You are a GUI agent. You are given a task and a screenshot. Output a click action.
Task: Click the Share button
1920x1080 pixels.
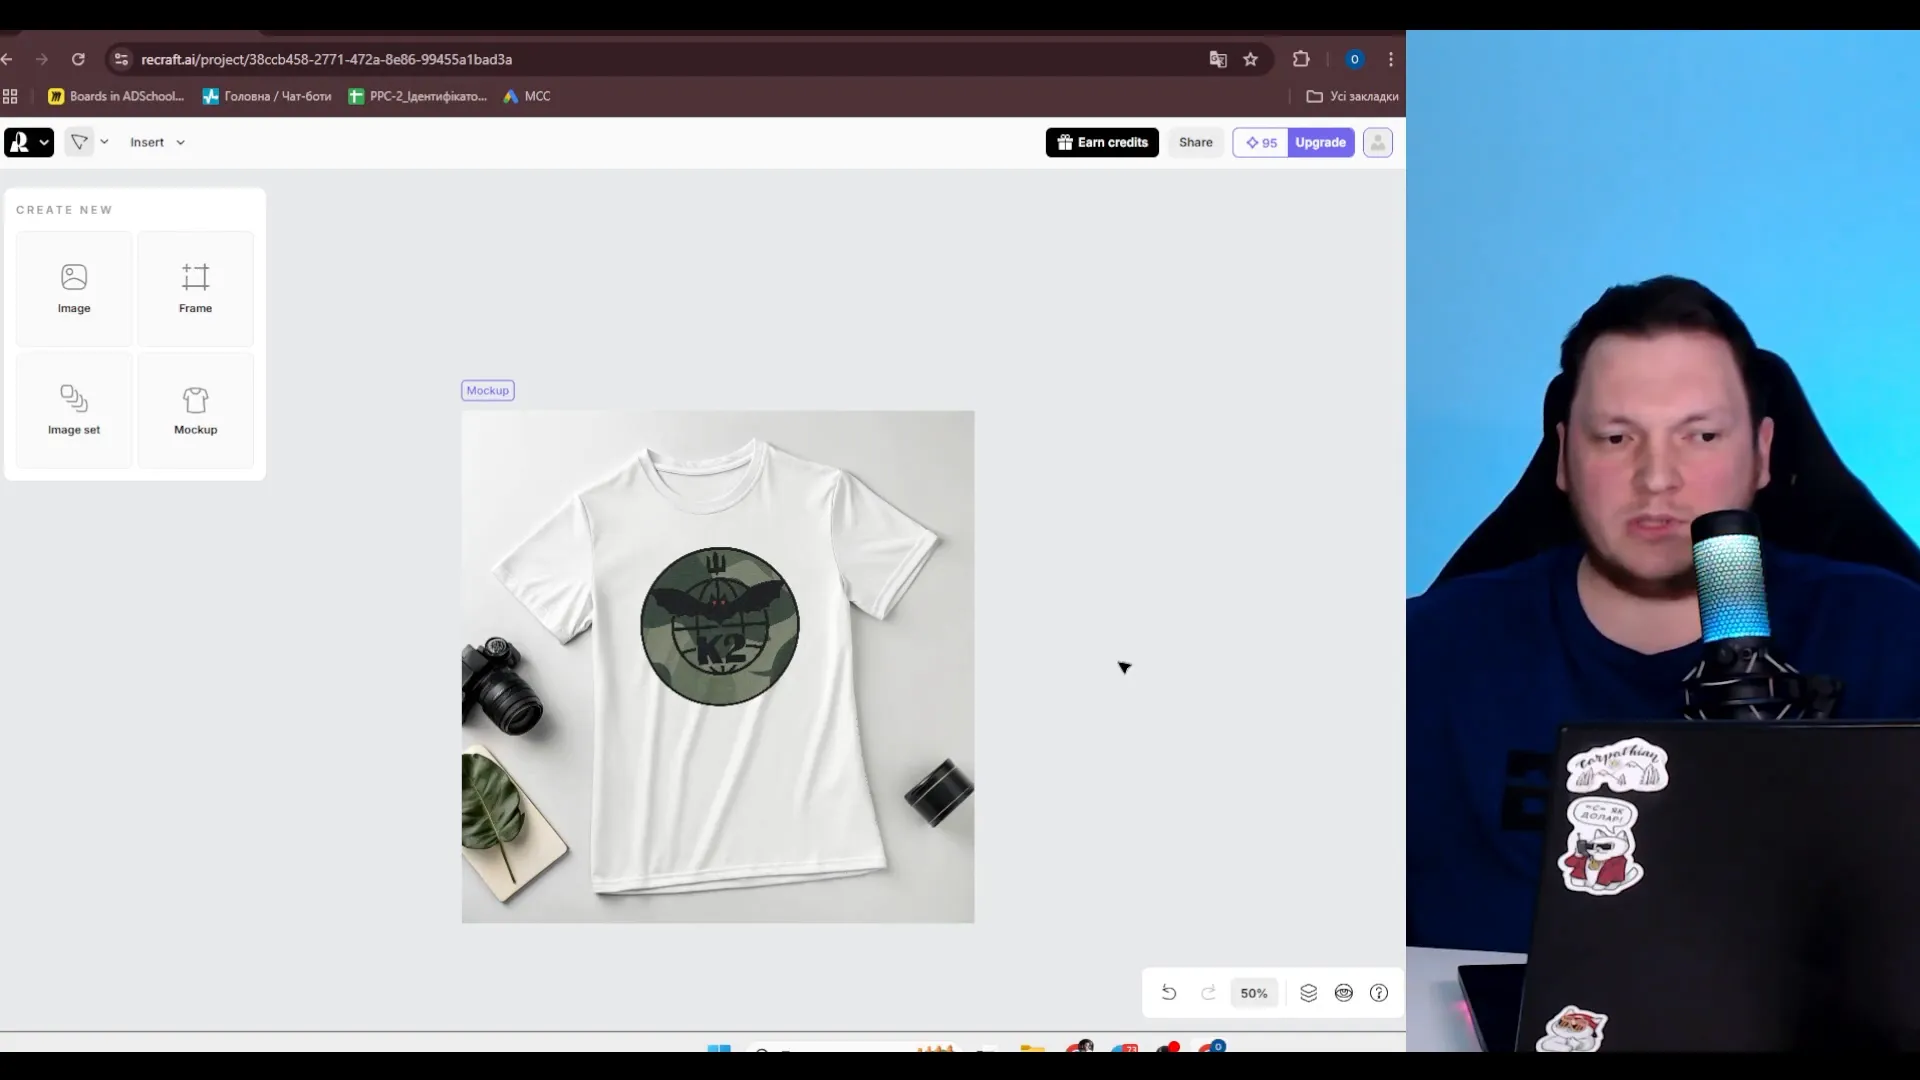1195,142
